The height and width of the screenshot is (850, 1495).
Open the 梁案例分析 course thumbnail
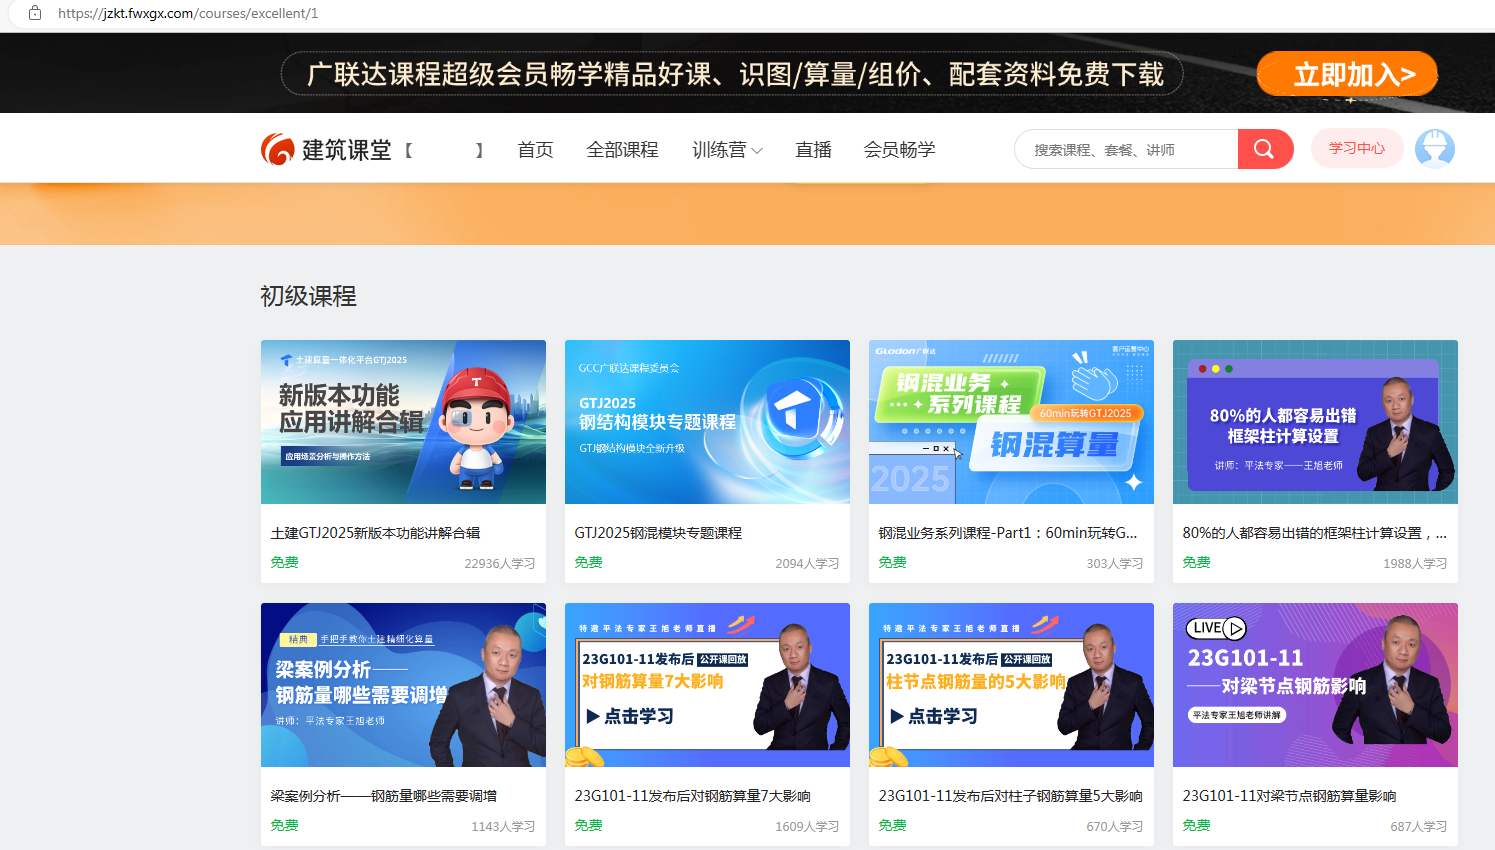pyautogui.click(x=403, y=685)
